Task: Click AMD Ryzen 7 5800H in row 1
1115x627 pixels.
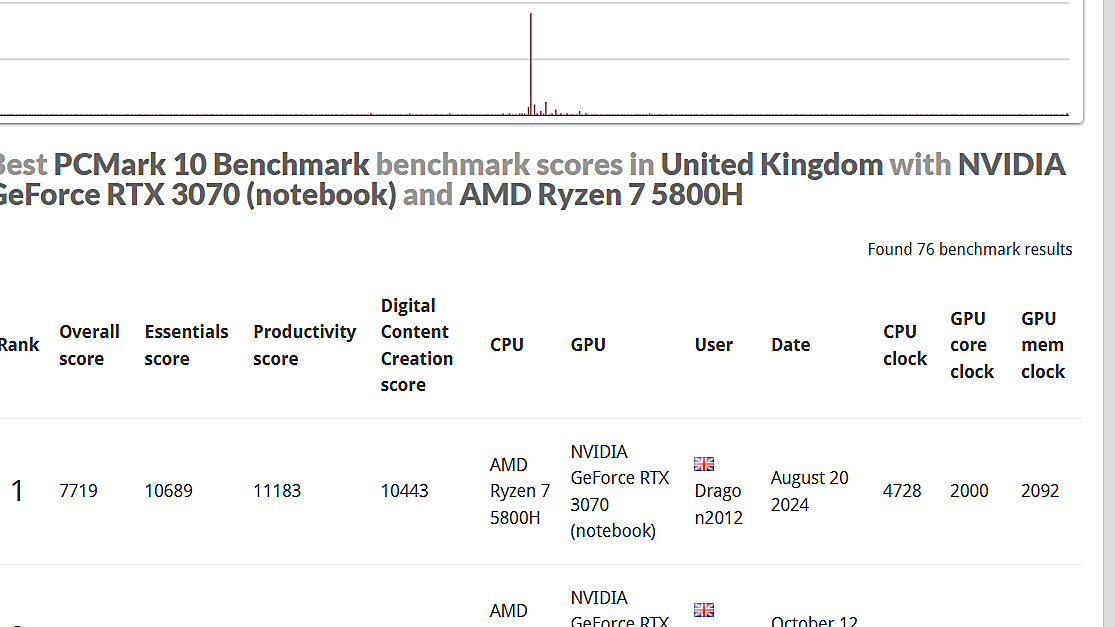Action: click(x=520, y=491)
